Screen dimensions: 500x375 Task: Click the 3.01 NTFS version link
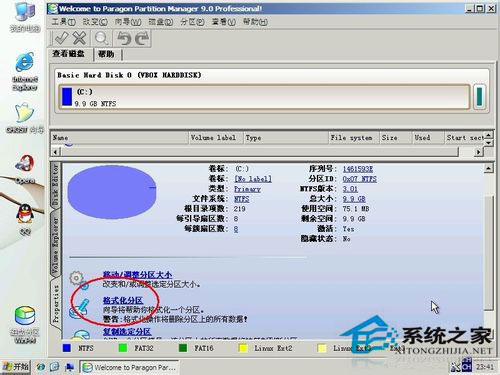pyautogui.click(x=350, y=189)
